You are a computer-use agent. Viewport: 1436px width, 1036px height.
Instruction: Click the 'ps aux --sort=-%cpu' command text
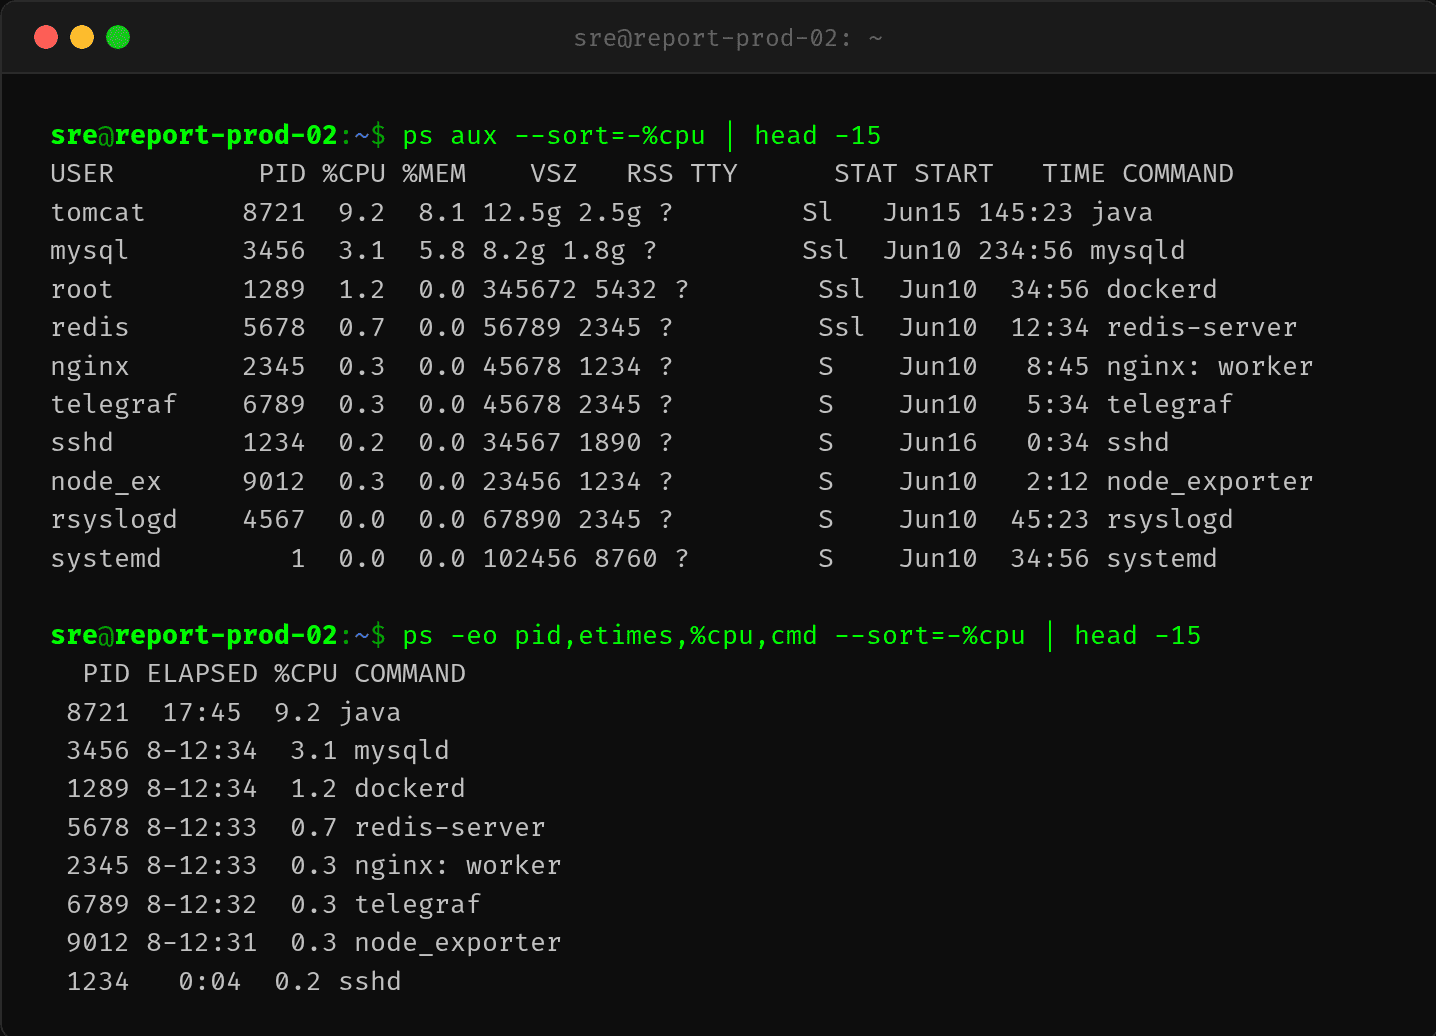[x=554, y=135]
